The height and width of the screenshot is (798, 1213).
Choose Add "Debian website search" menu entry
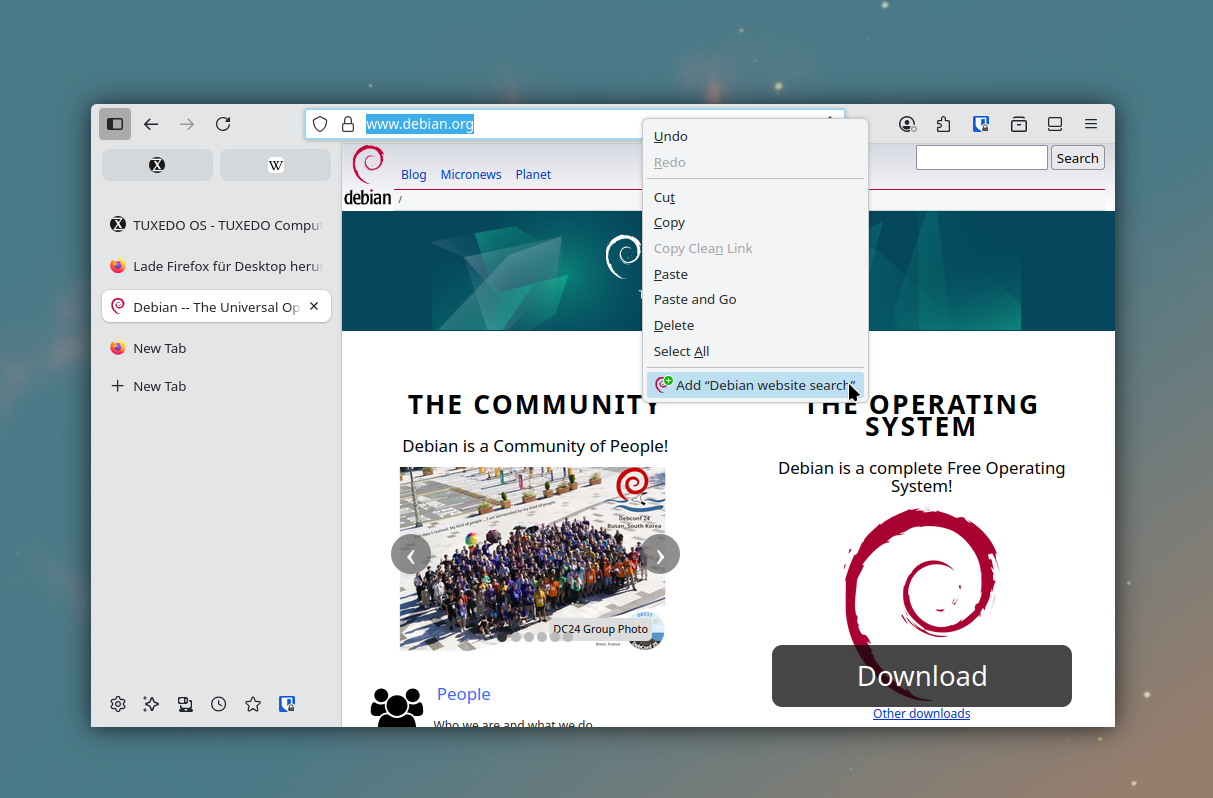click(x=755, y=385)
